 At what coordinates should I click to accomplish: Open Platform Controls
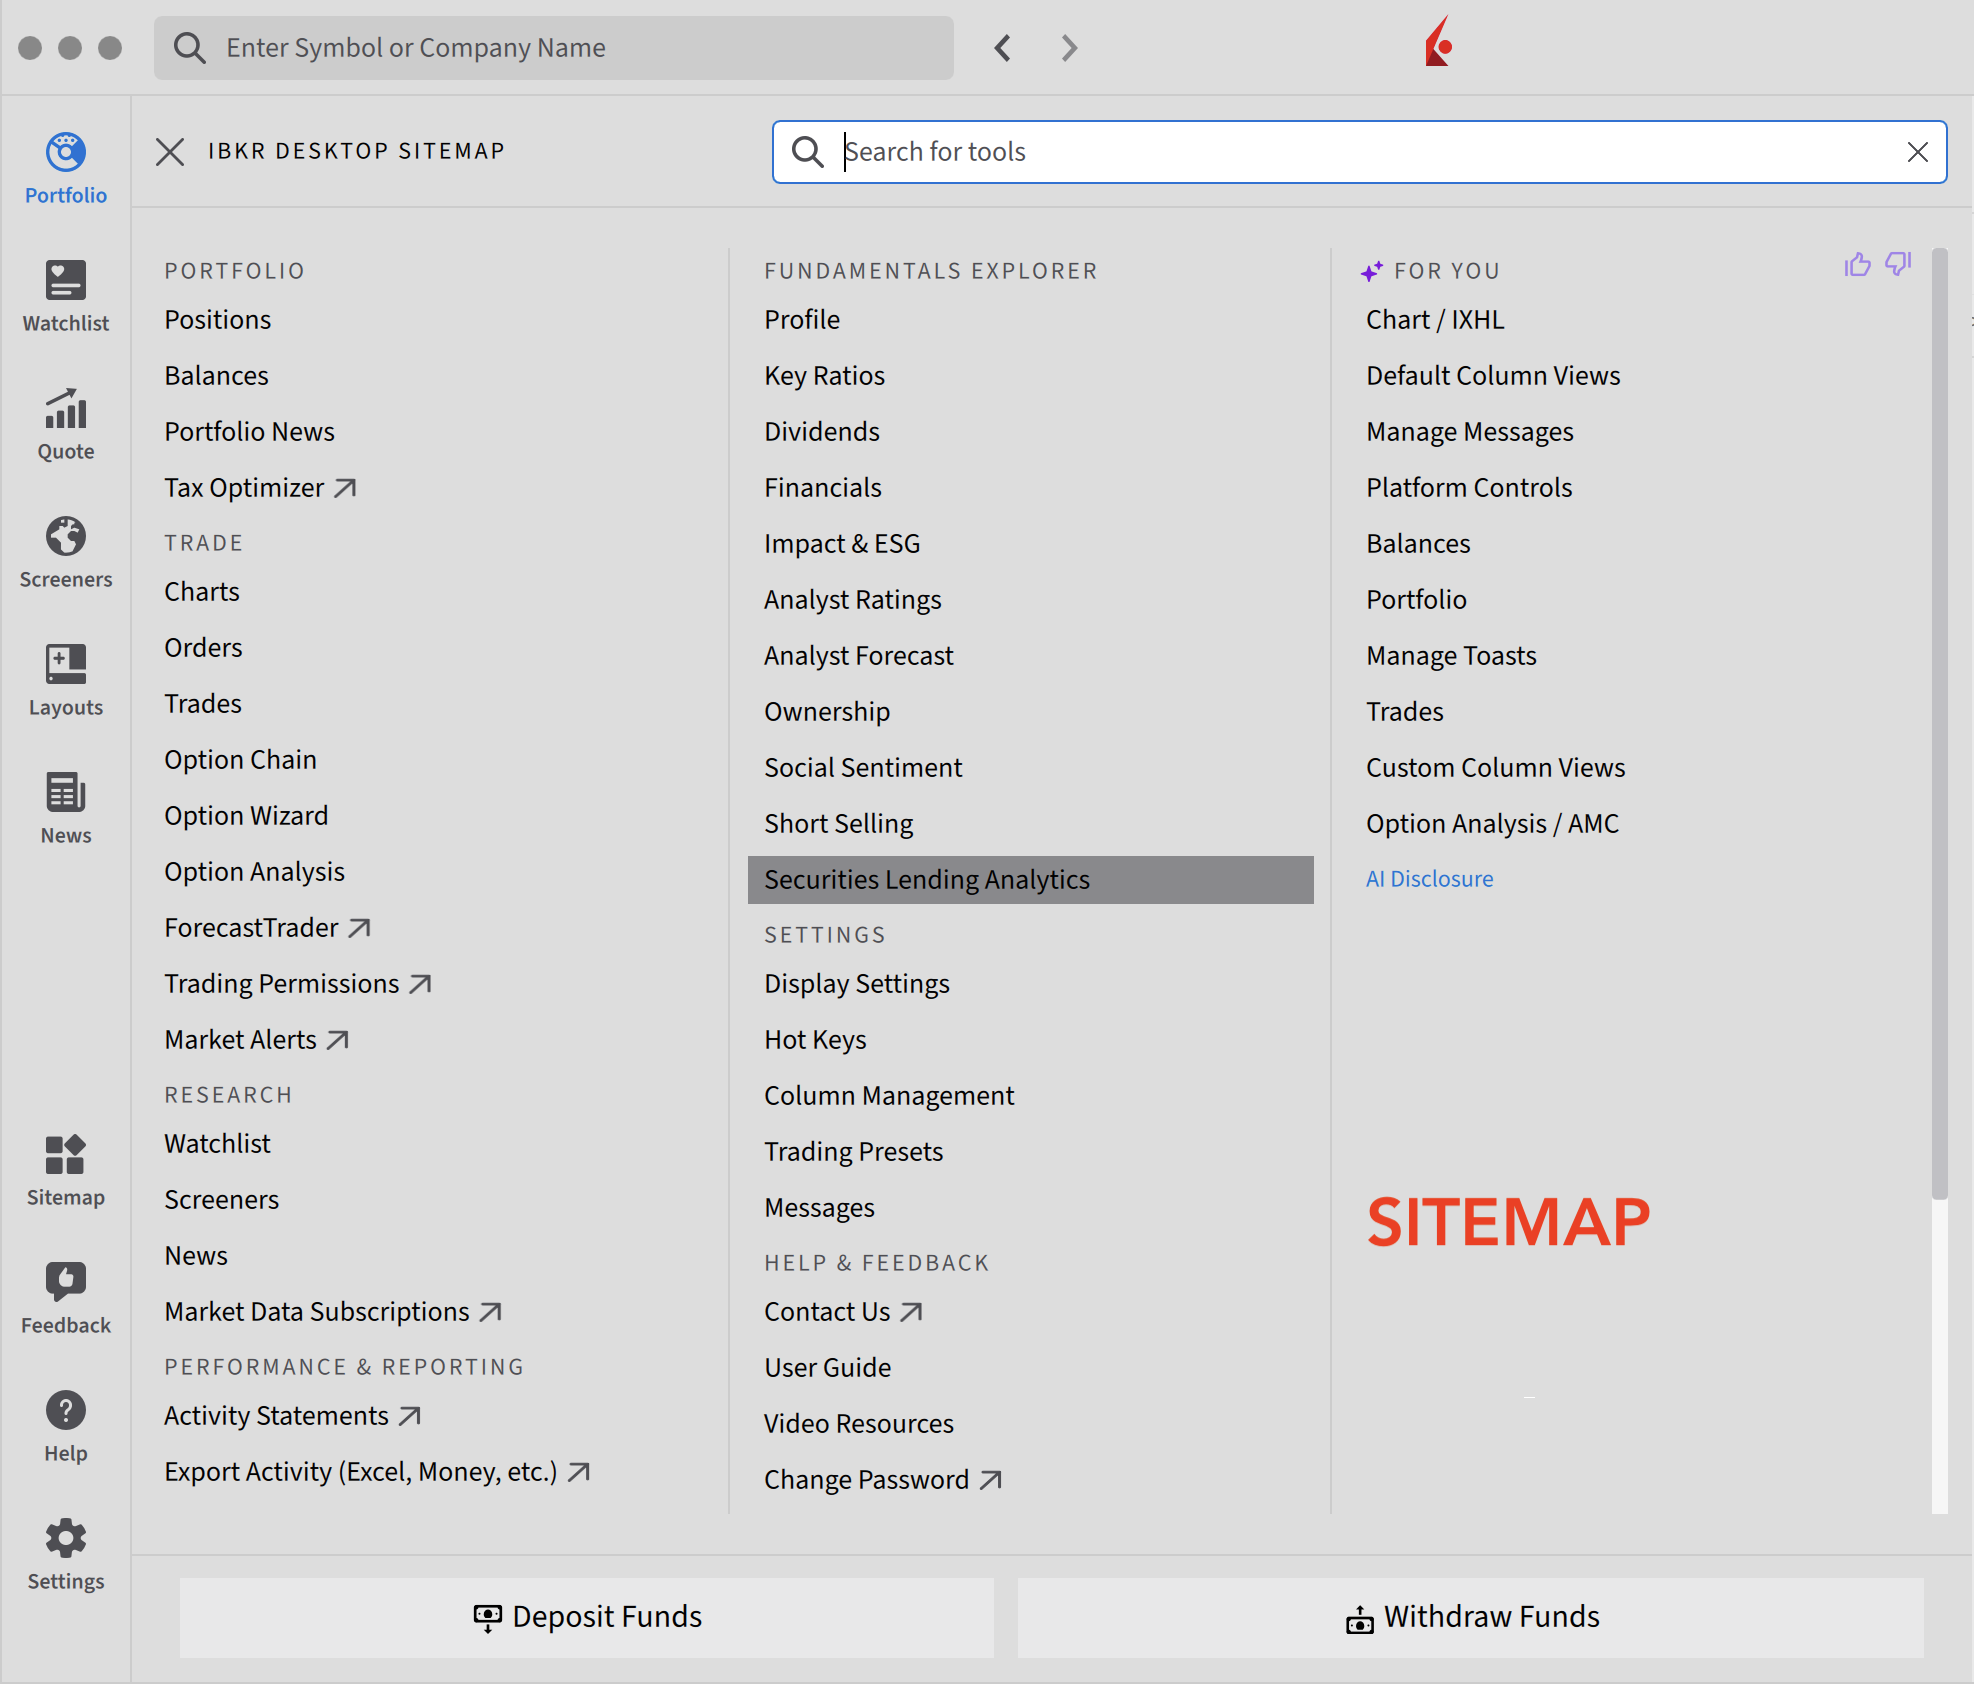click(x=1469, y=488)
